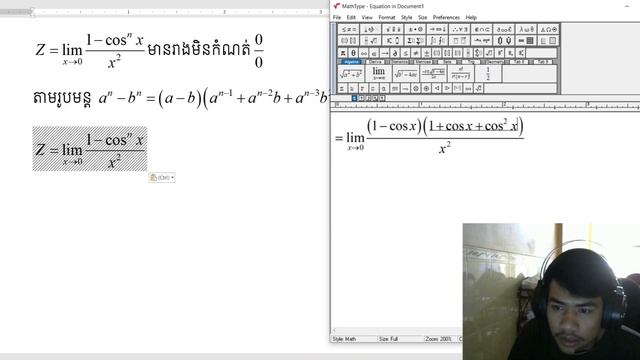Switch to the Trig tab
Viewport: 640px width, 360px height.
point(471,62)
